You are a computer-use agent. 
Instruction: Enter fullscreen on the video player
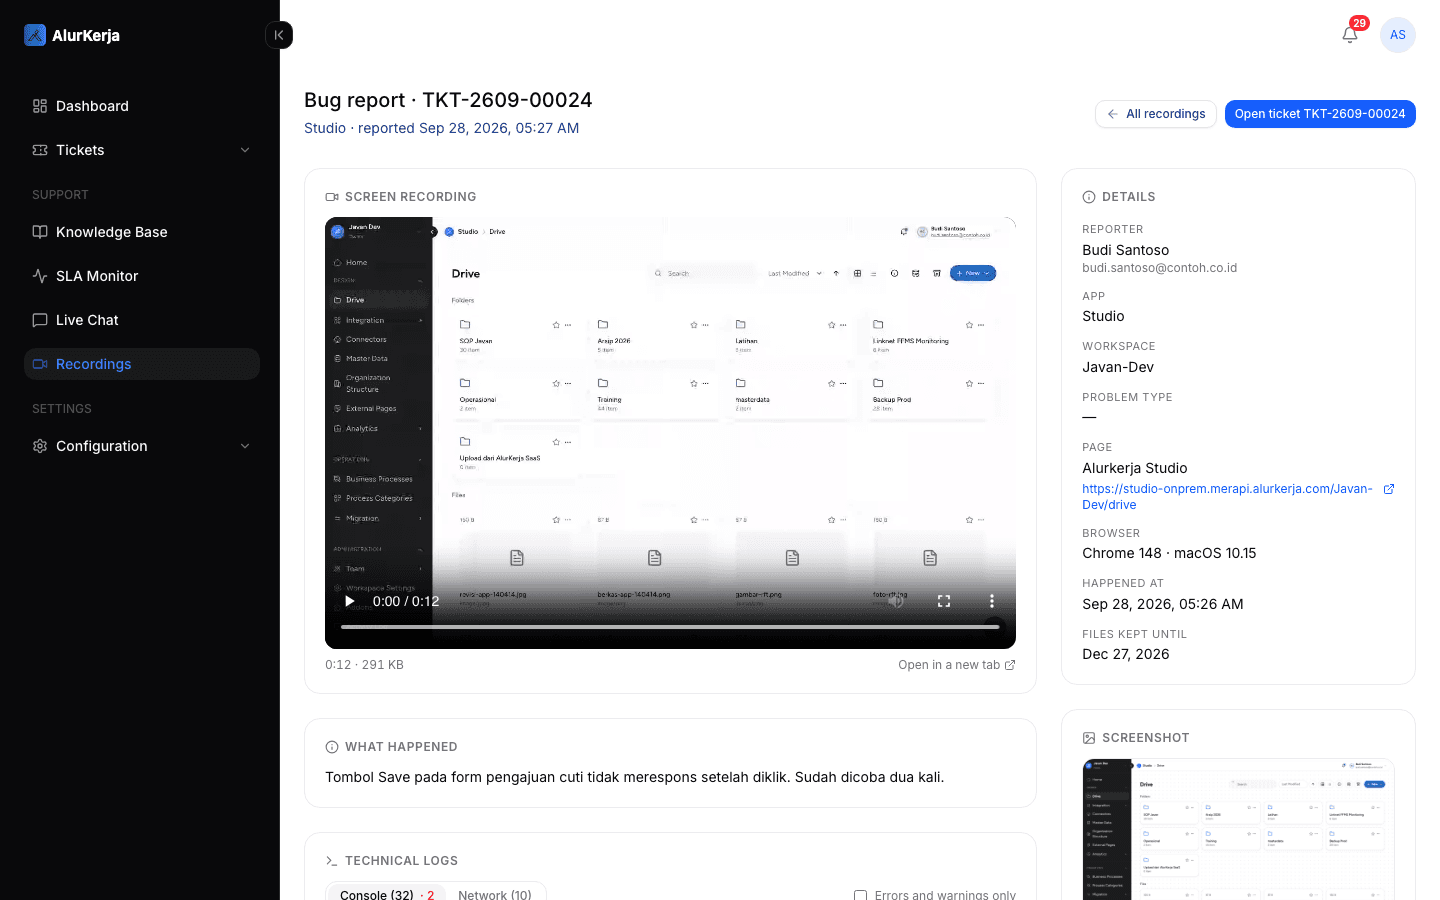tap(943, 601)
